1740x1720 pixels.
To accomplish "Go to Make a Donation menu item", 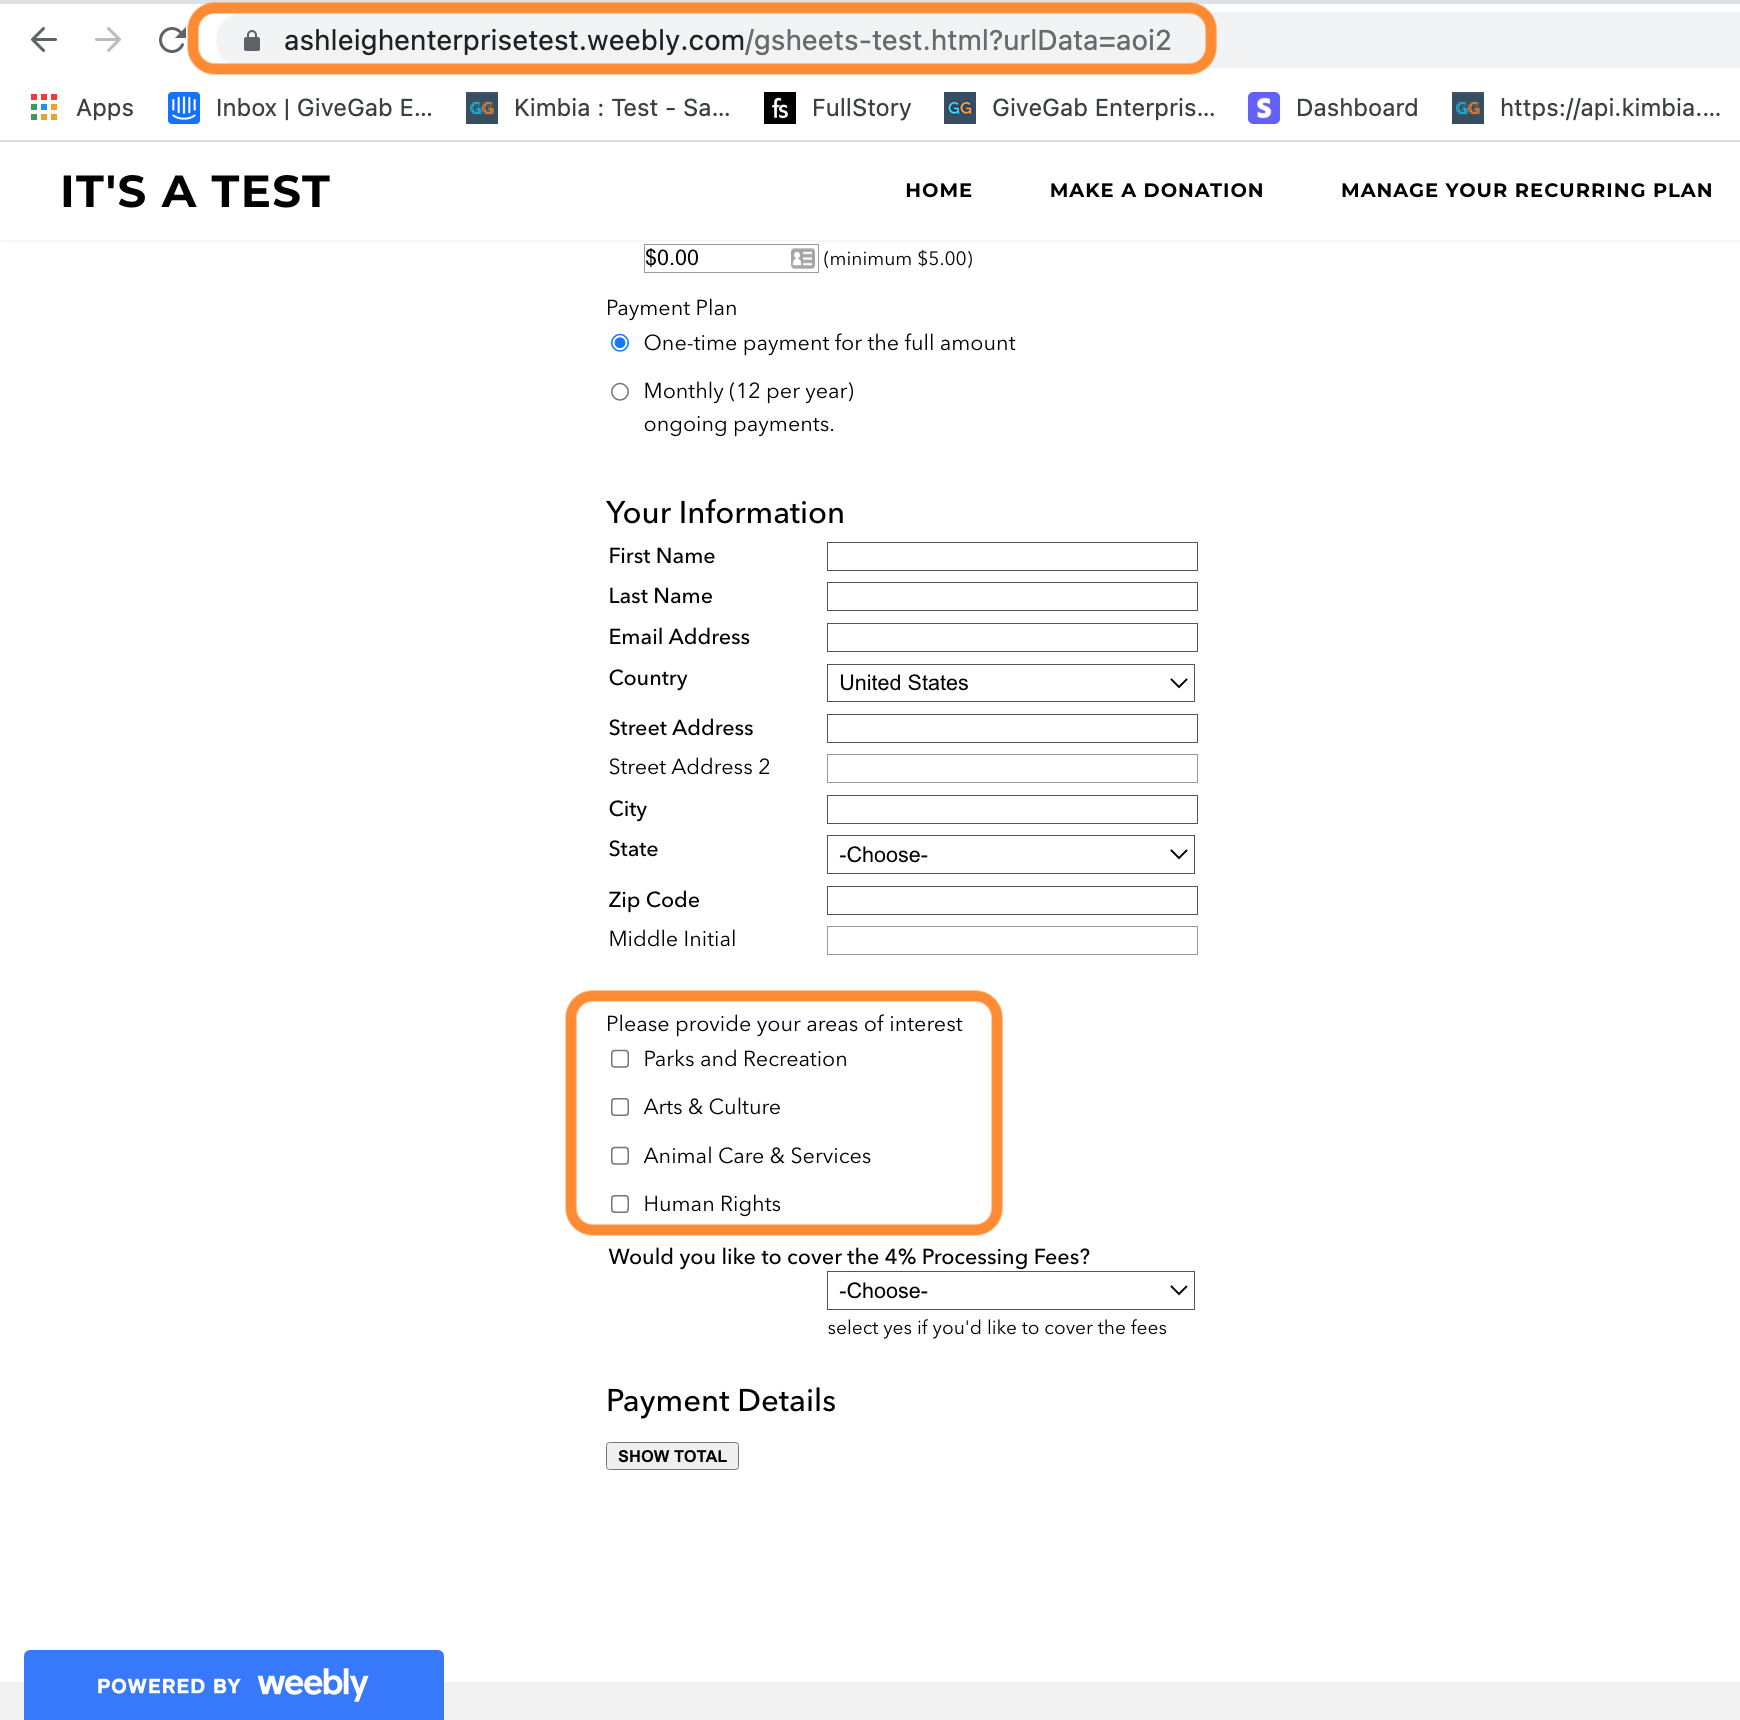I will [1157, 190].
